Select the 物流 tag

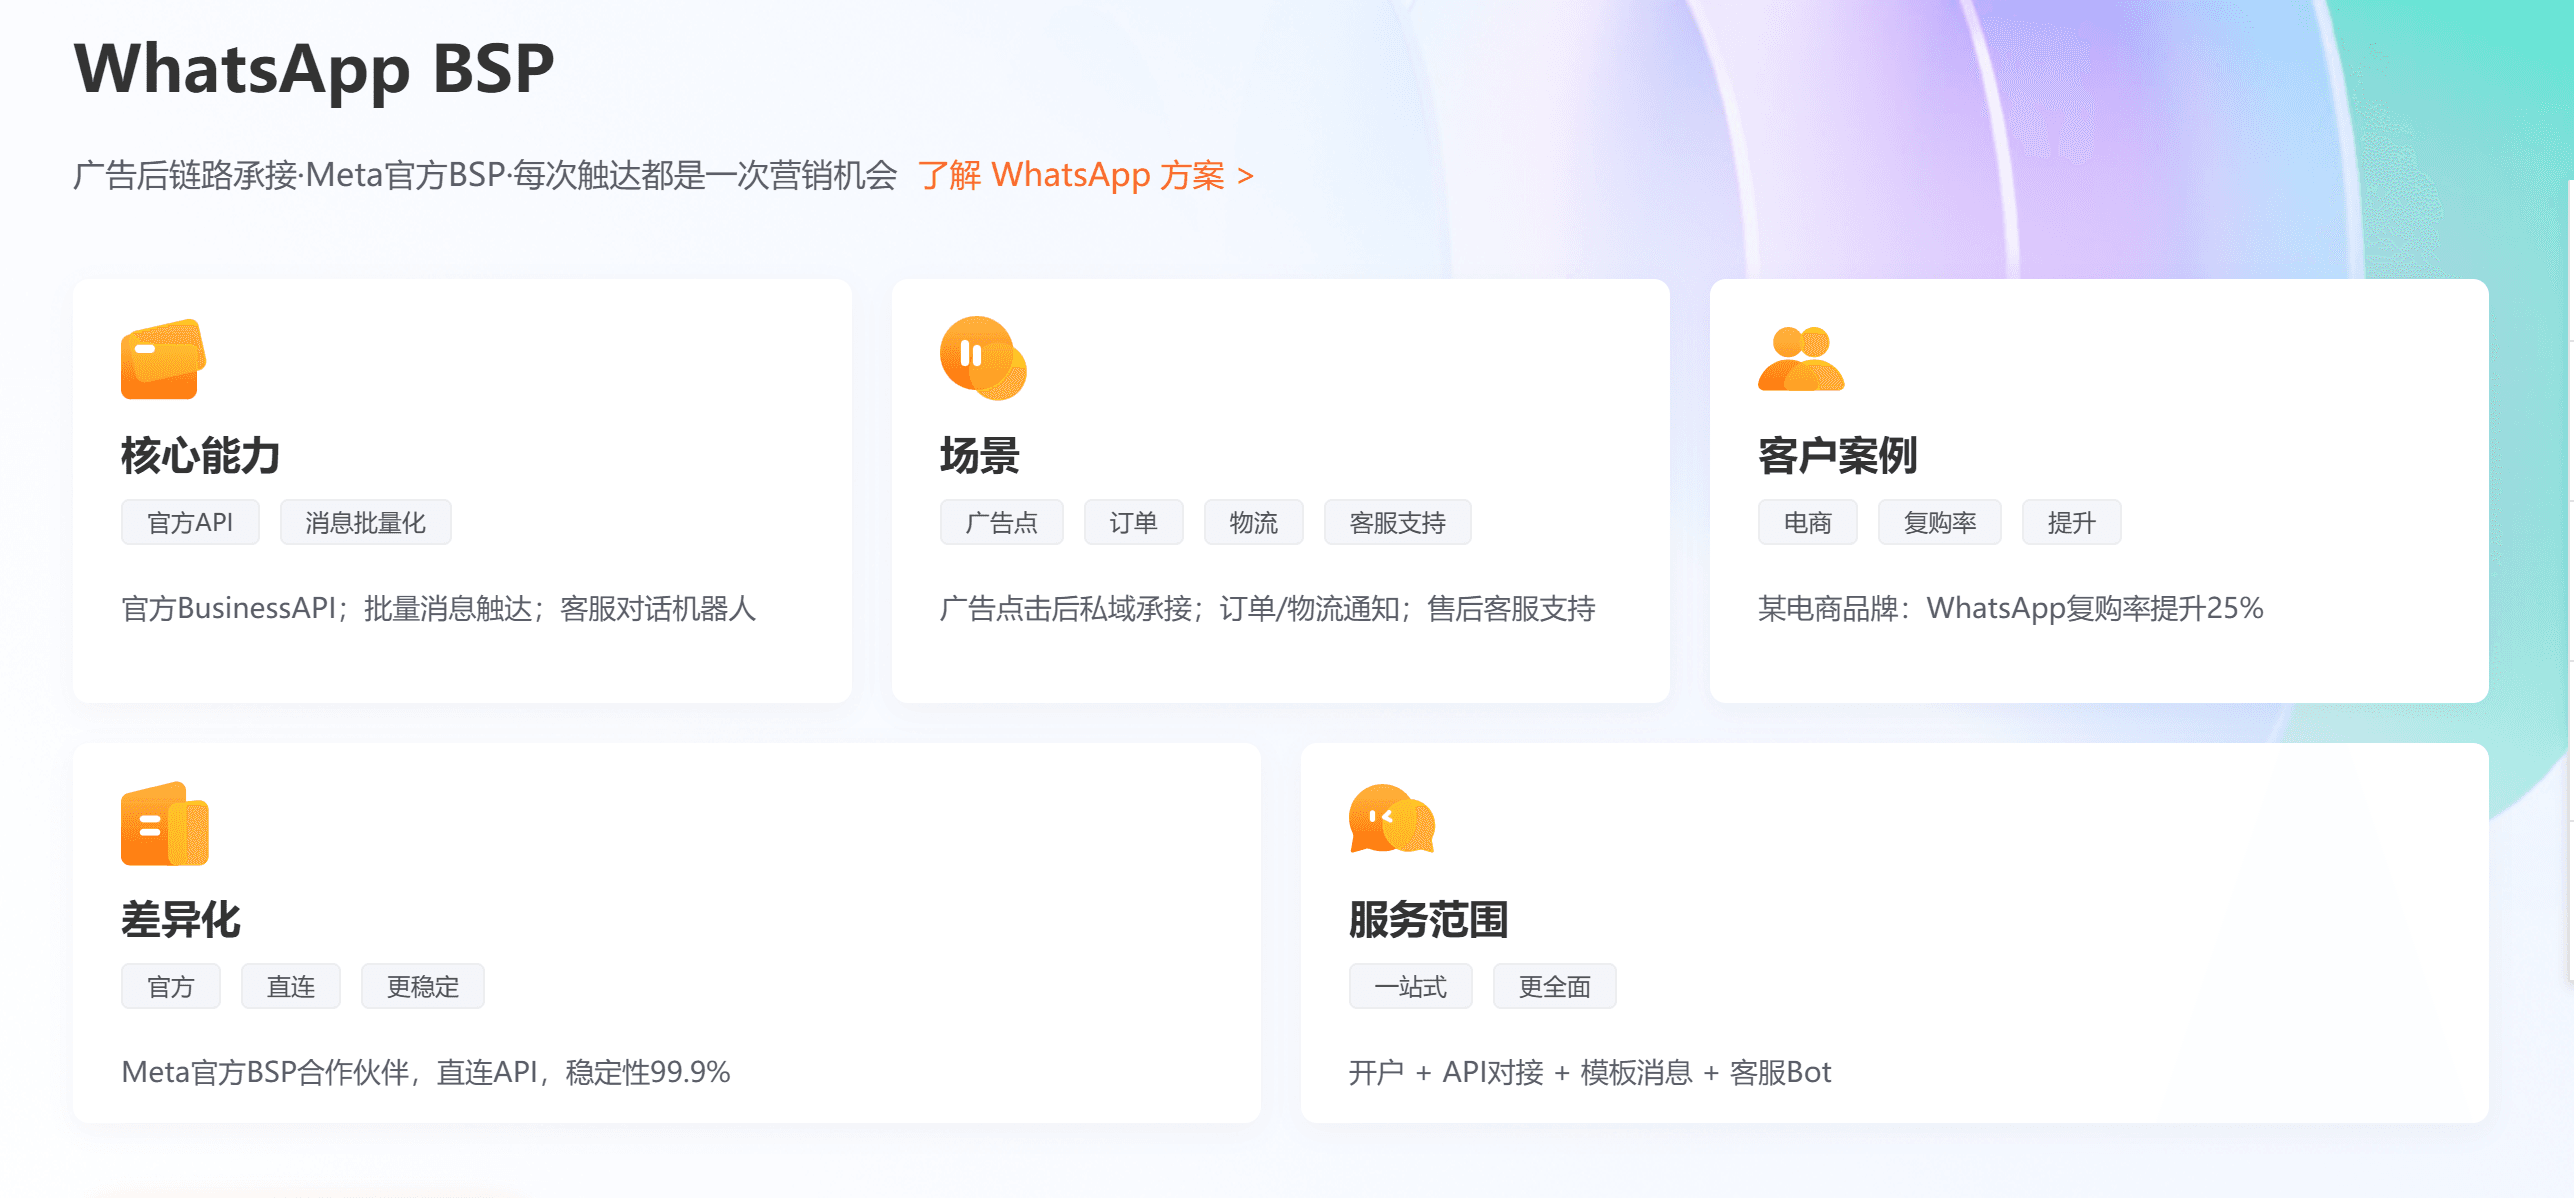[1253, 522]
